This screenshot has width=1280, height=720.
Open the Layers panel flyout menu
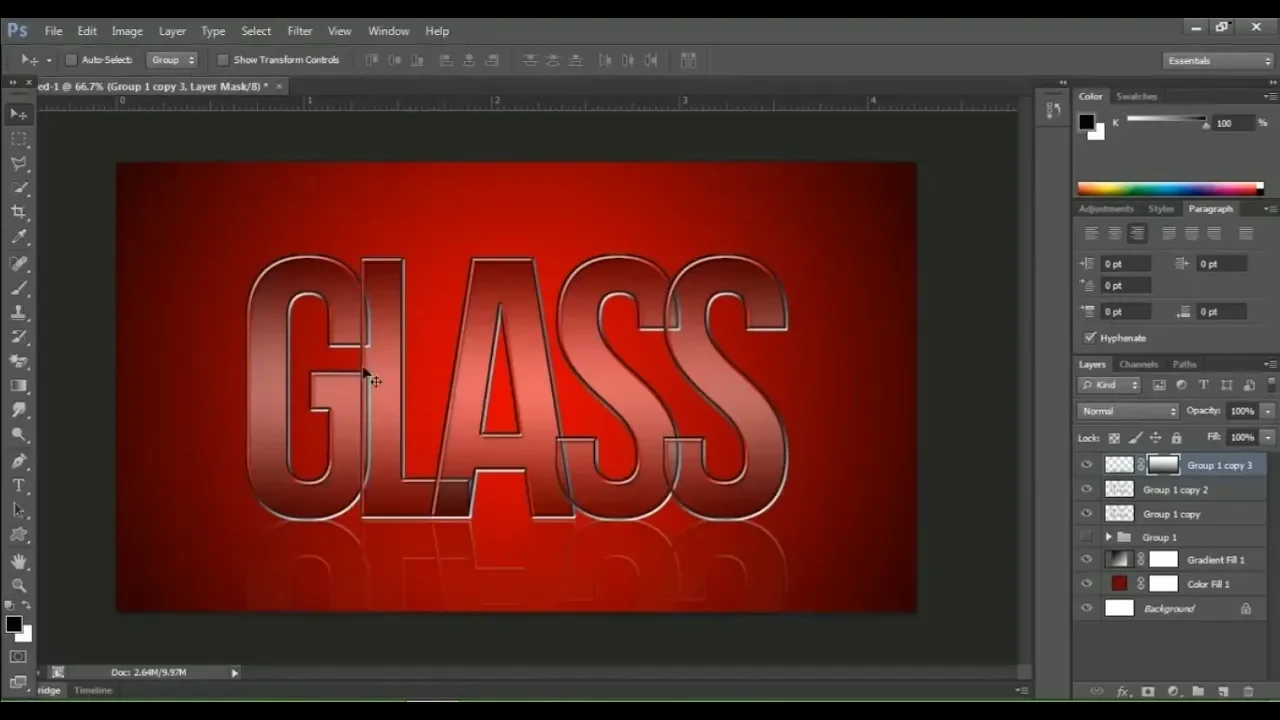coord(1269,364)
